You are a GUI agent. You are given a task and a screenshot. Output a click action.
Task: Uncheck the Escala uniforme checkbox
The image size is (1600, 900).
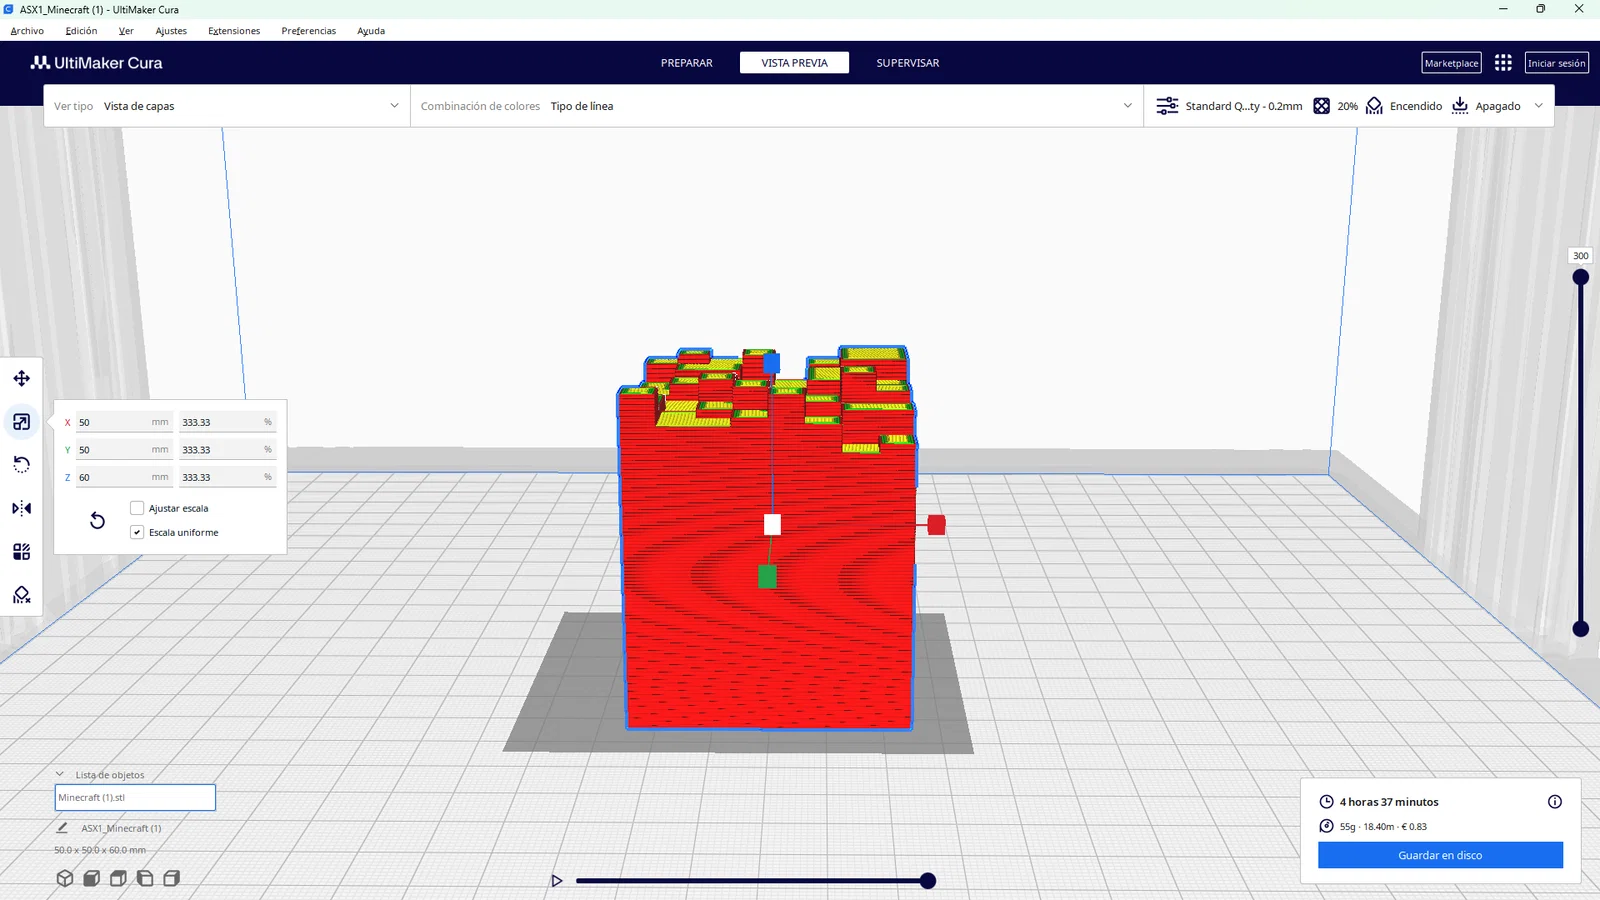click(137, 532)
